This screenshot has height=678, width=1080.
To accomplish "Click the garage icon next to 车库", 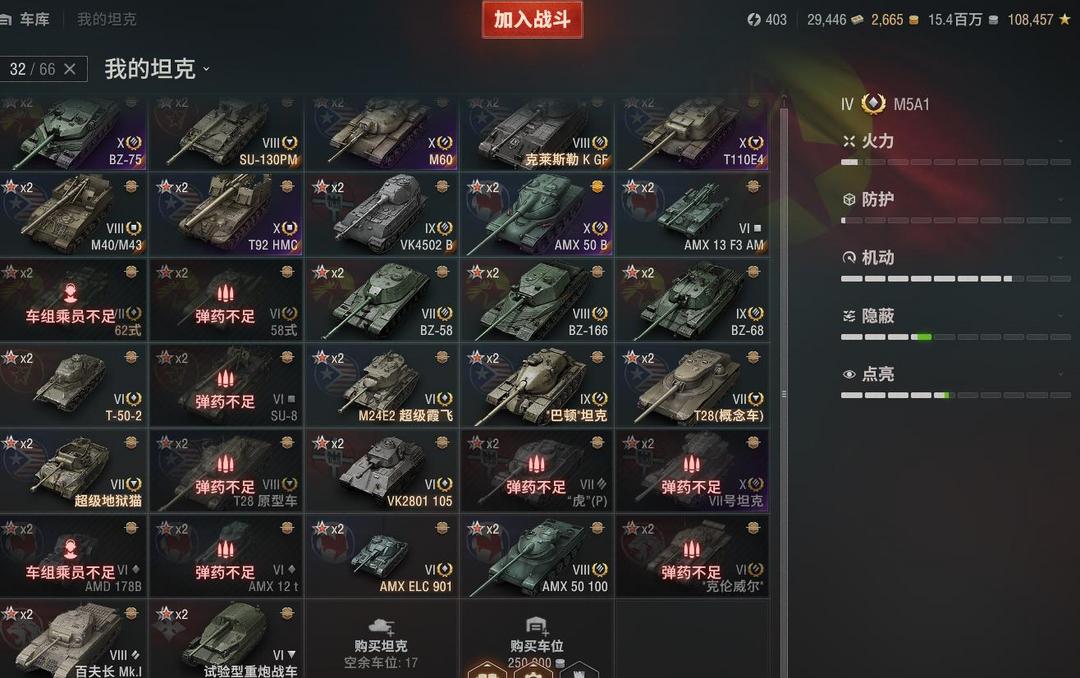I will [x=5, y=19].
